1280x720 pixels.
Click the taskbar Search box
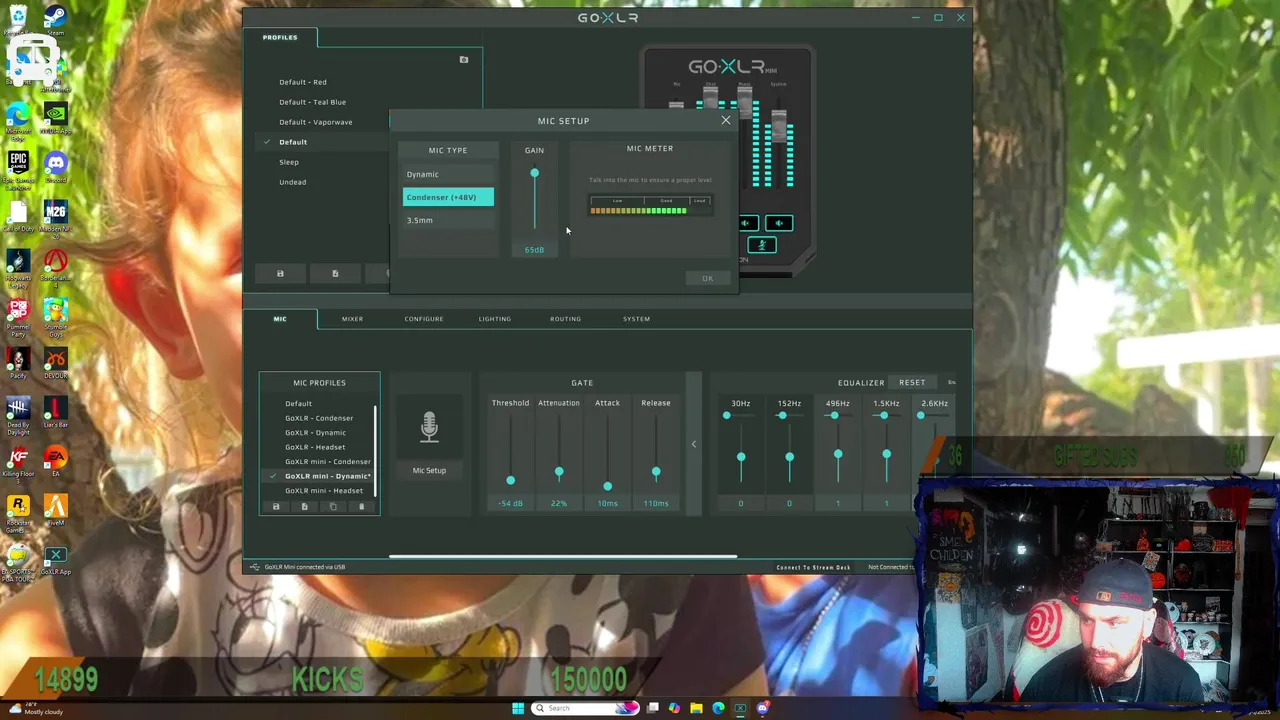[x=585, y=709]
